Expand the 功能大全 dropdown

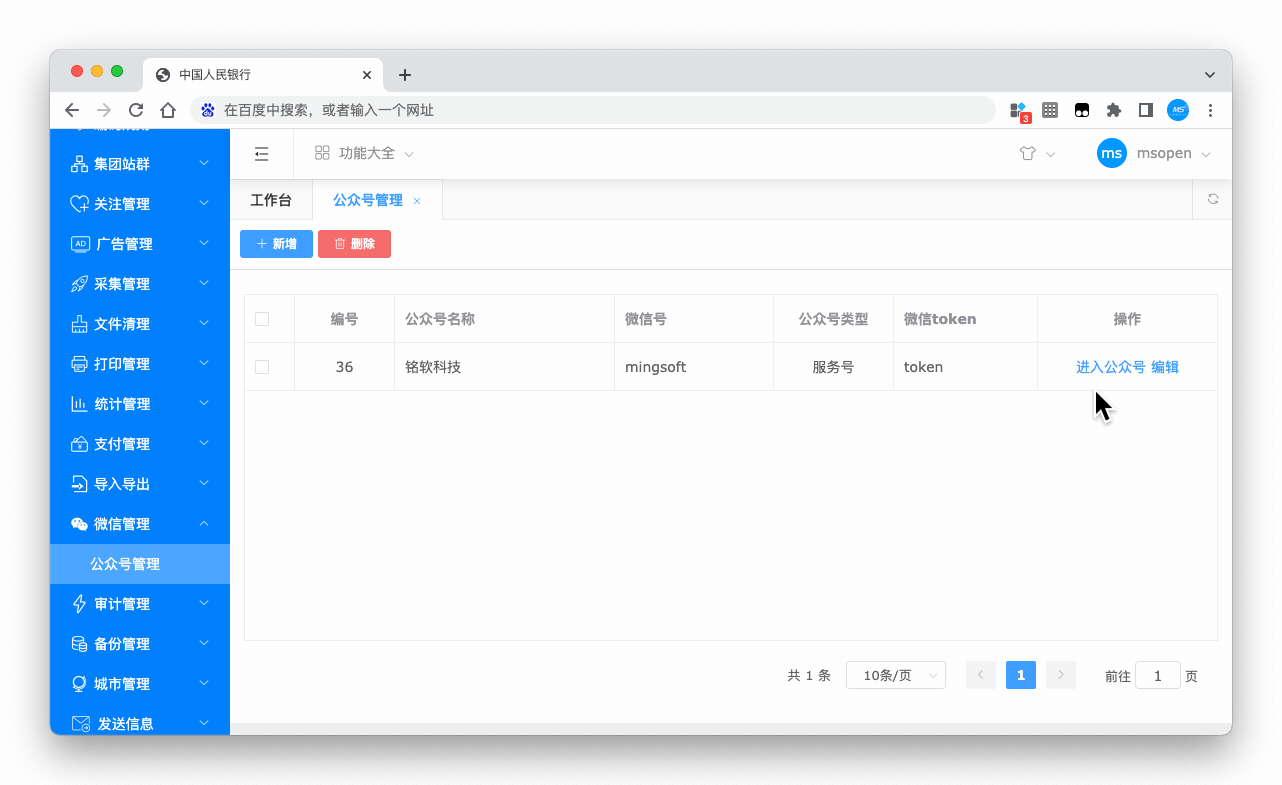coord(364,154)
